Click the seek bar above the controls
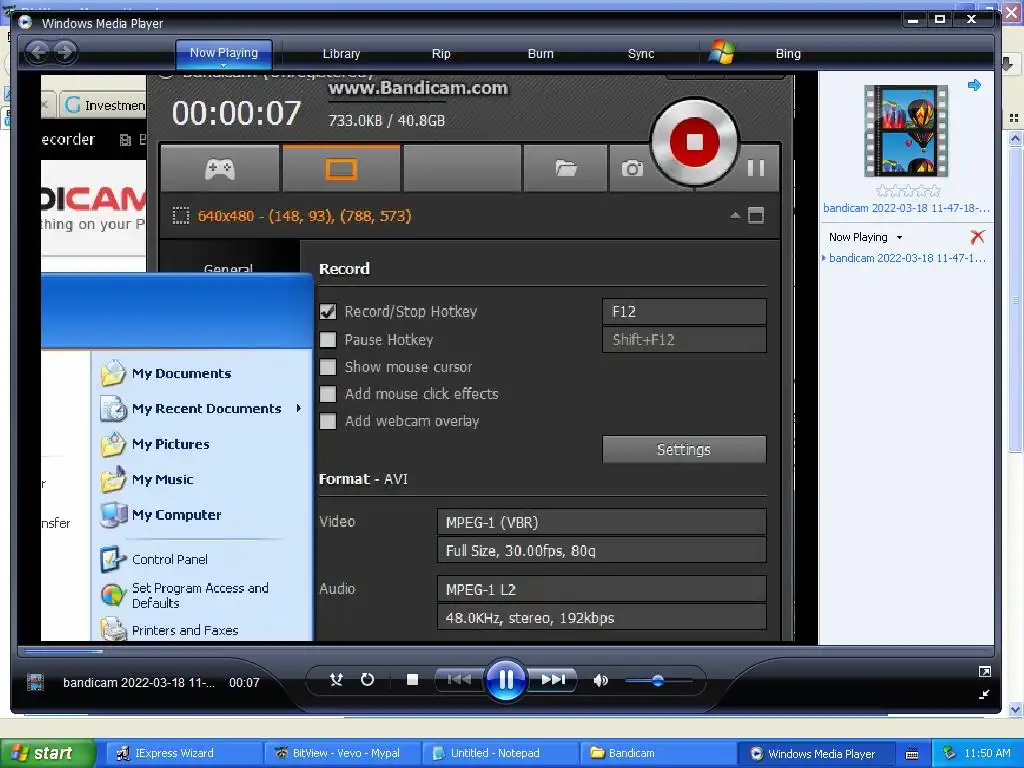The width and height of the screenshot is (1024, 768). click(505, 651)
